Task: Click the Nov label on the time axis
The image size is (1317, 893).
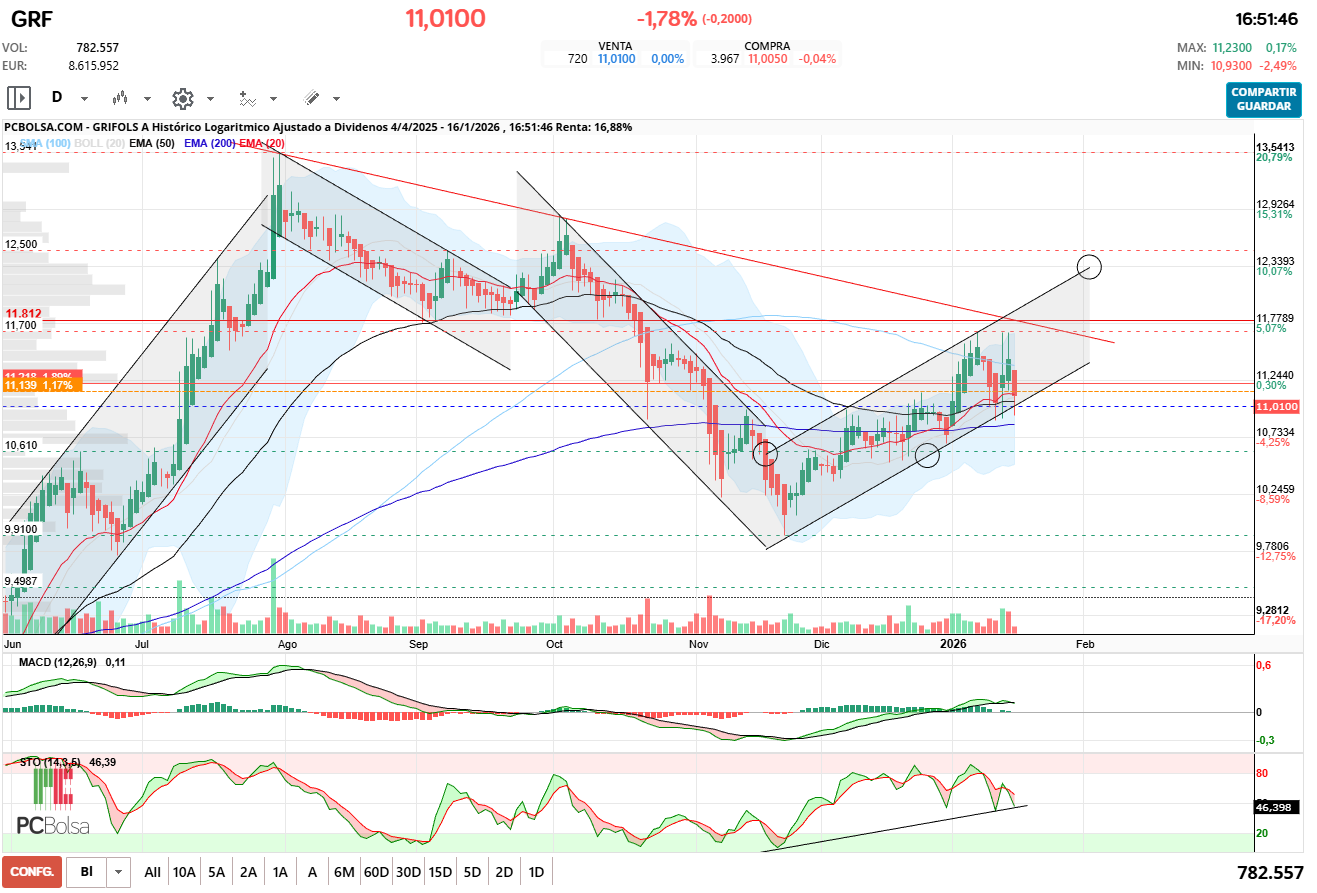Action: coord(698,644)
